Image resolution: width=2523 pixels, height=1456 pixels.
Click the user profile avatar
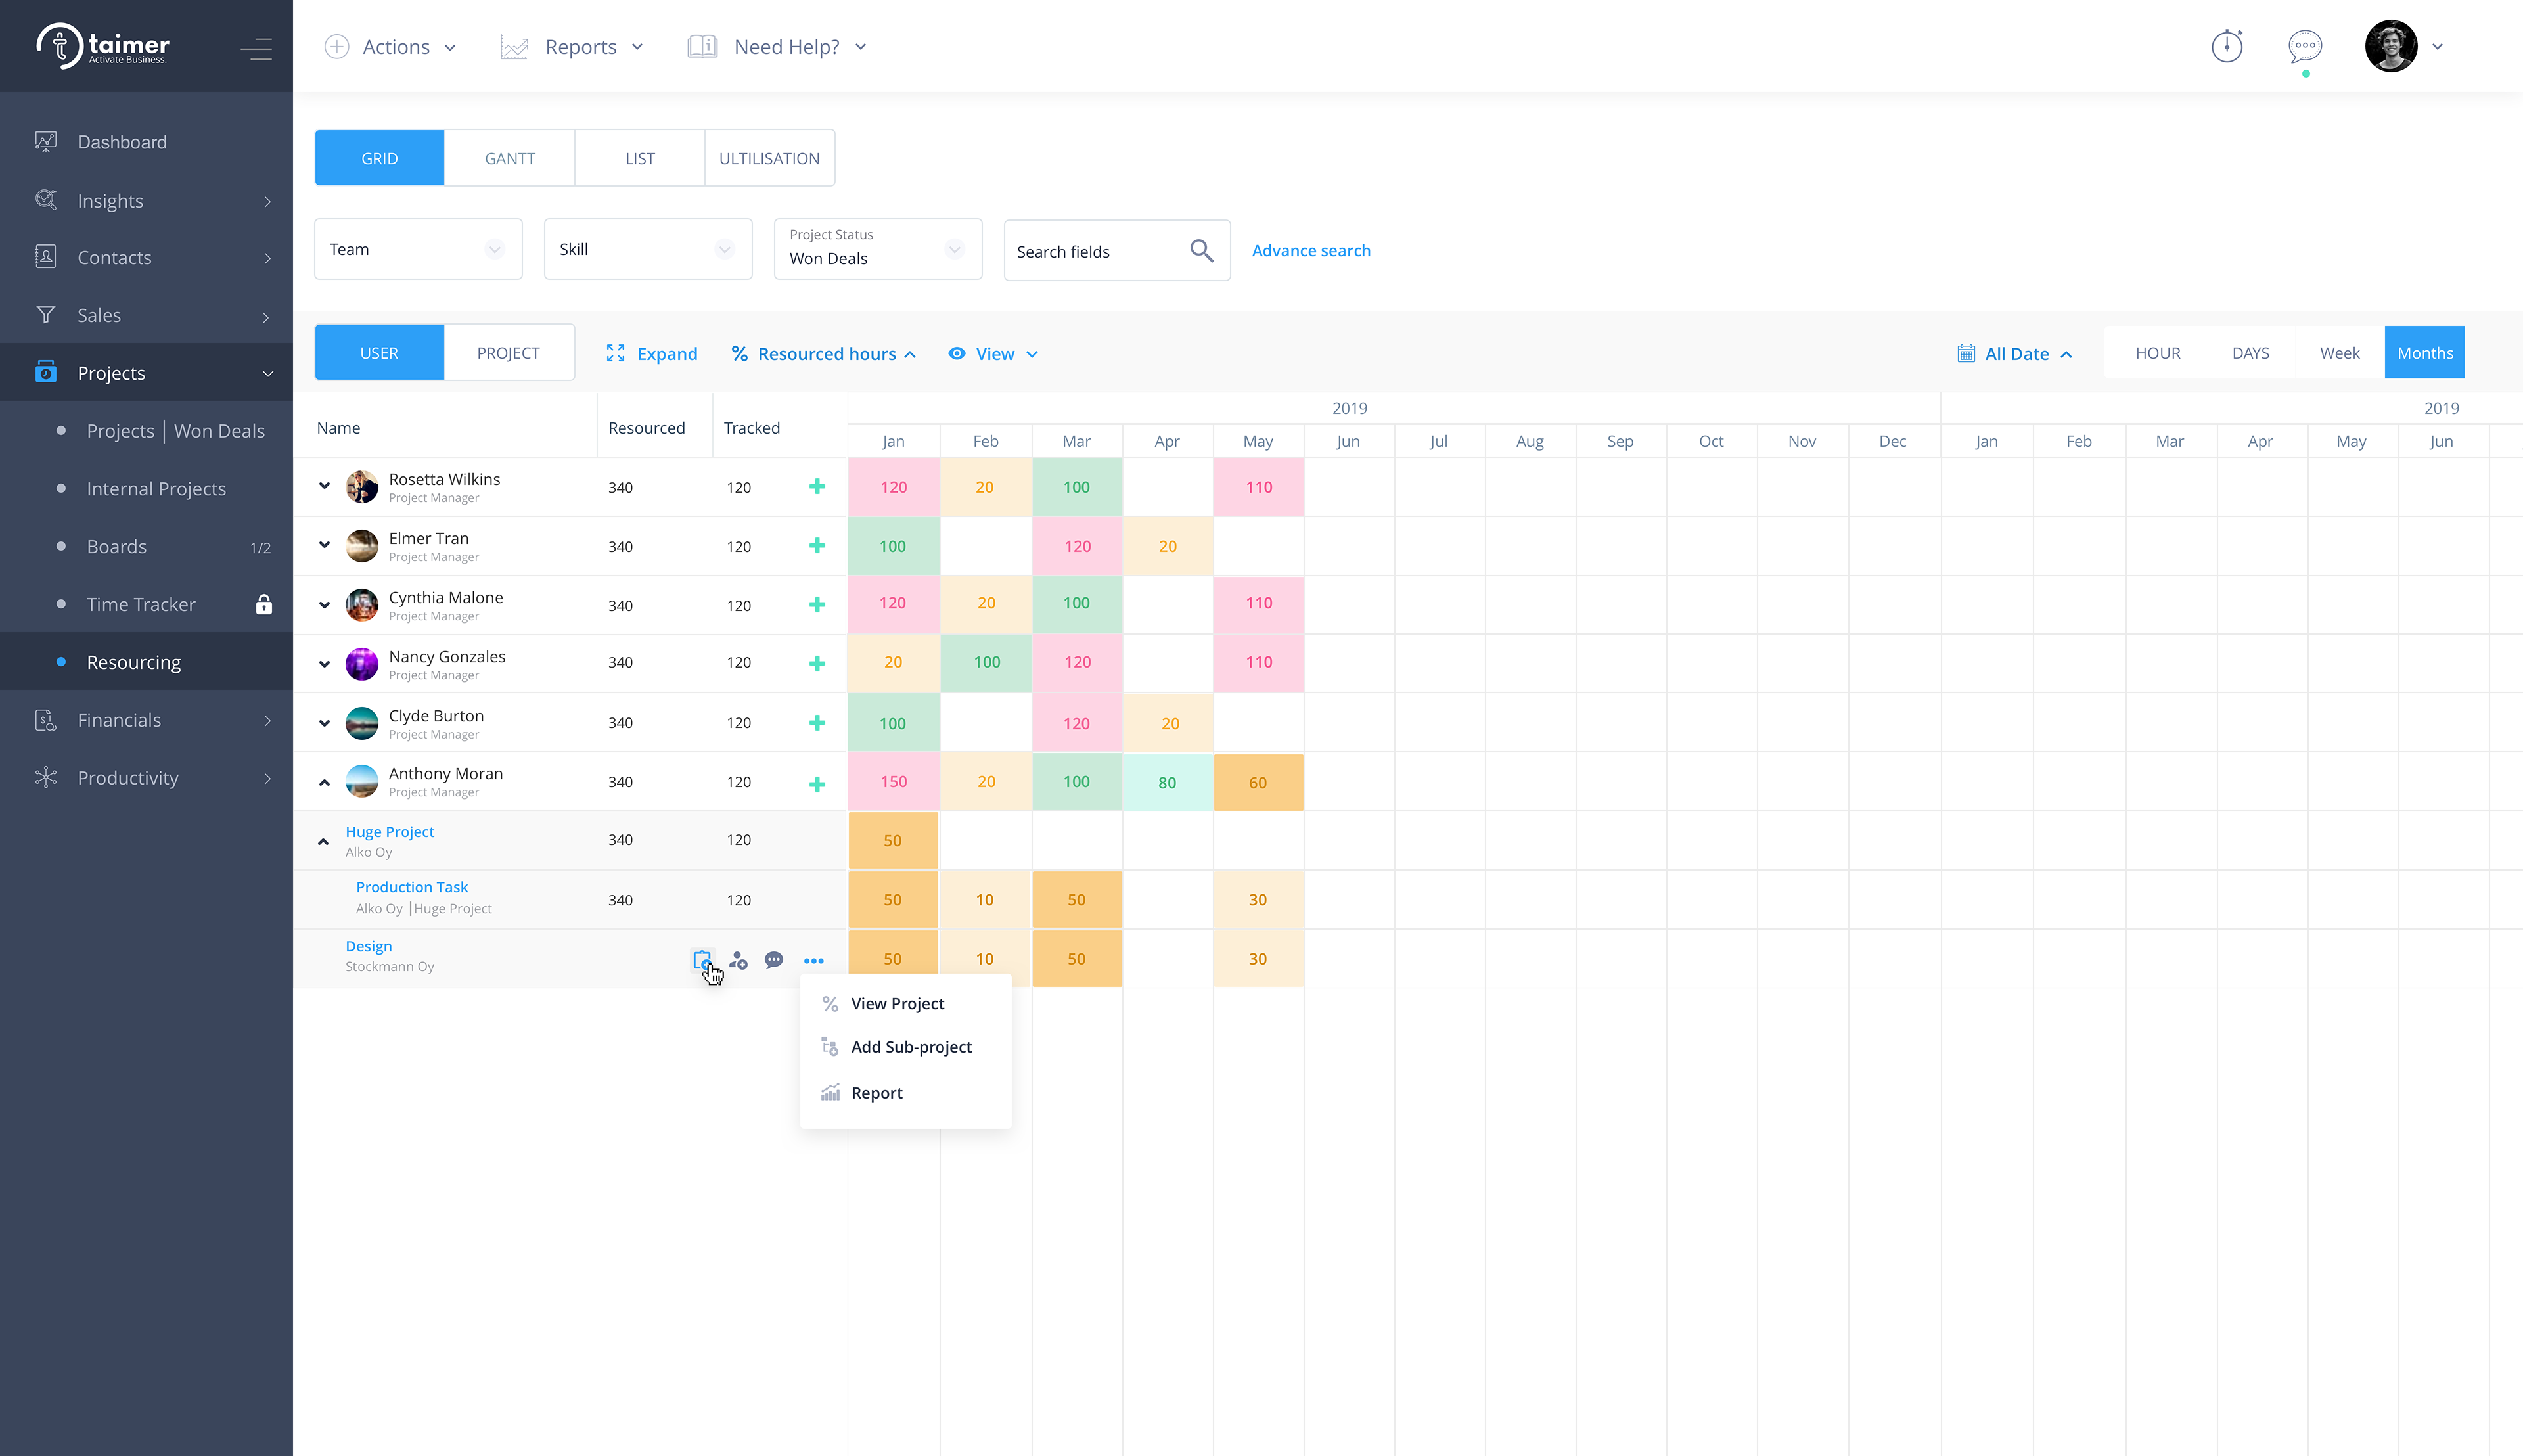point(2391,46)
